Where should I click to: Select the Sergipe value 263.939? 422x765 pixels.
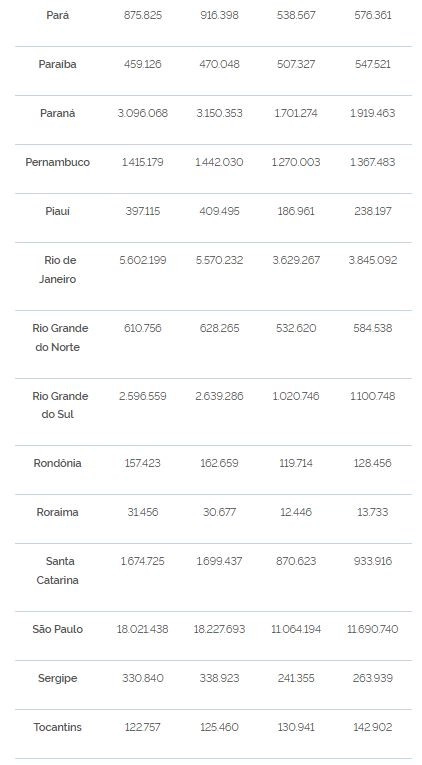click(x=373, y=678)
